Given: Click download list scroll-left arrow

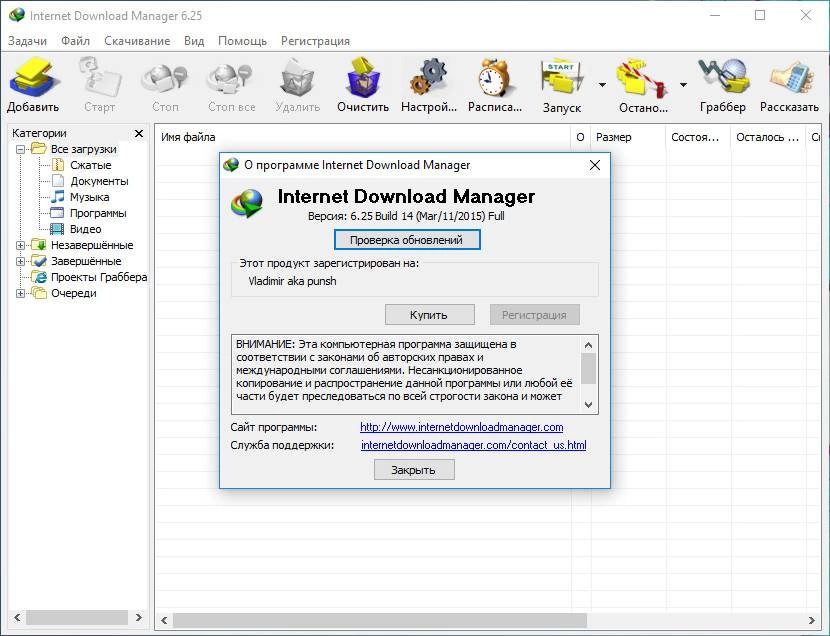Looking at the screenshot, I should click(164, 620).
